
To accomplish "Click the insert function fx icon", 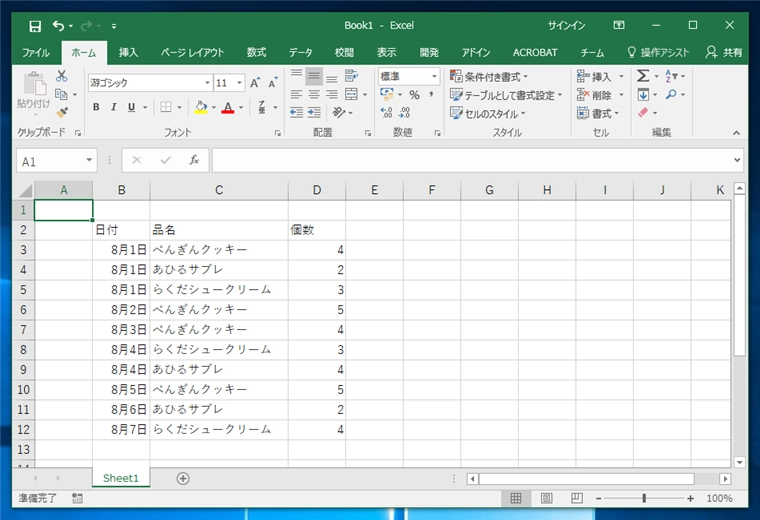I will 194,160.
